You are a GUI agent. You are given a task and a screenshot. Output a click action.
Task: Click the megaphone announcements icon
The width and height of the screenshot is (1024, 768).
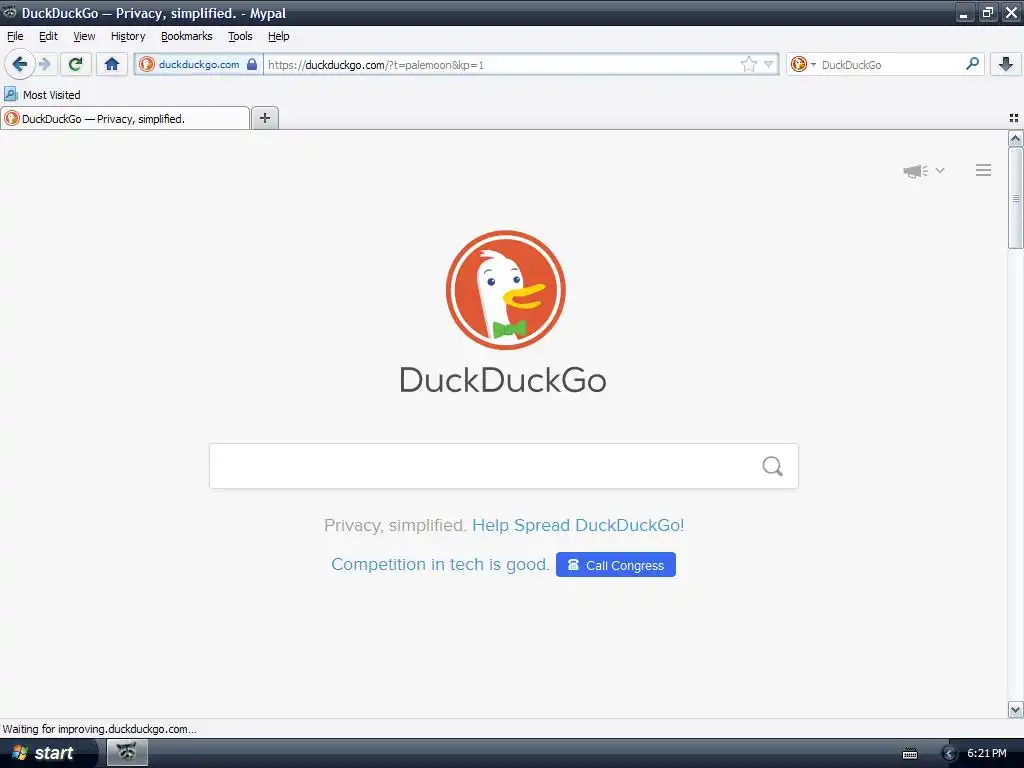point(915,171)
